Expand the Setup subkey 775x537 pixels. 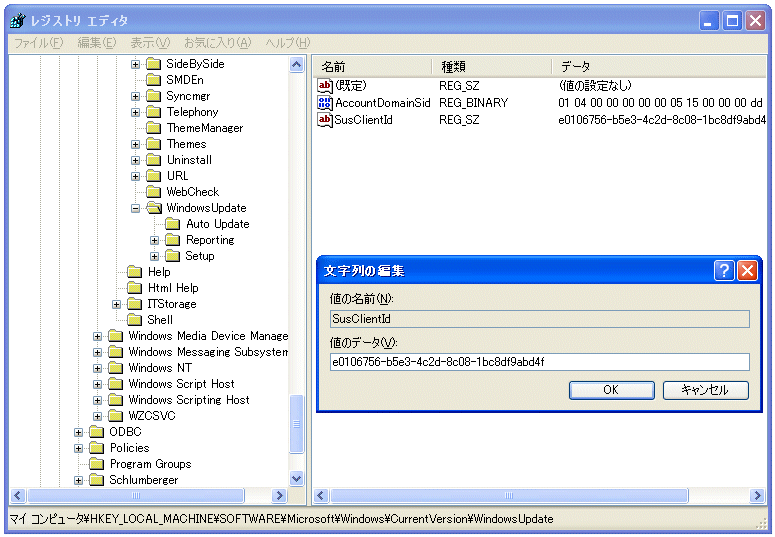coord(155,256)
